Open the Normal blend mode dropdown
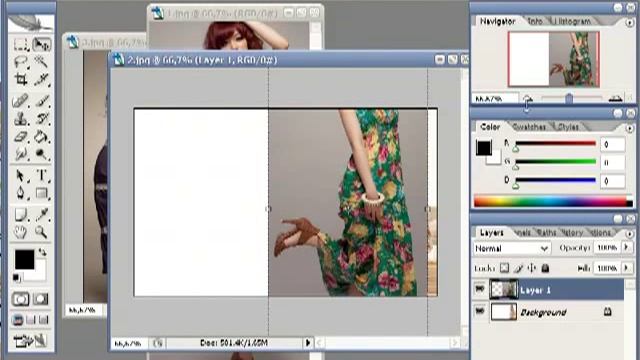The image size is (640, 360). point(512,248)
